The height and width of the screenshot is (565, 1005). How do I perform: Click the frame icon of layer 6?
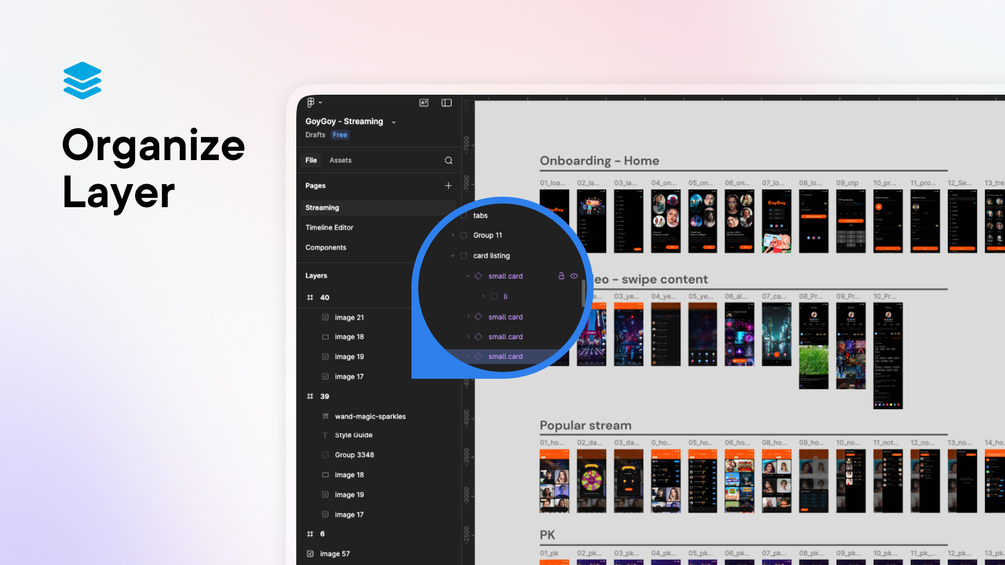click(x=310, y=534)
